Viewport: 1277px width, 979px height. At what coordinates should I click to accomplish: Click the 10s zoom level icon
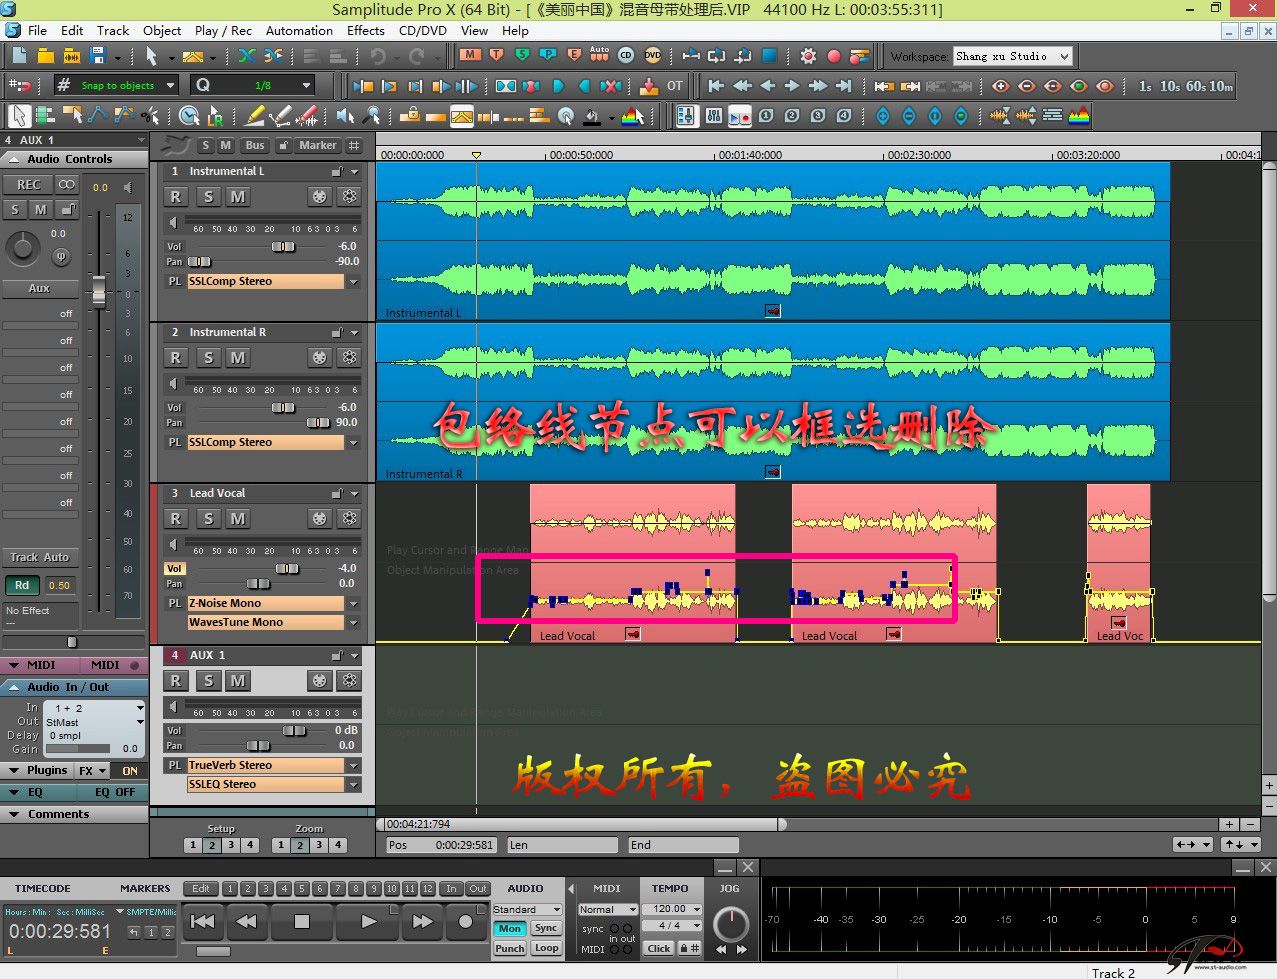click(x=1169, y=86)
